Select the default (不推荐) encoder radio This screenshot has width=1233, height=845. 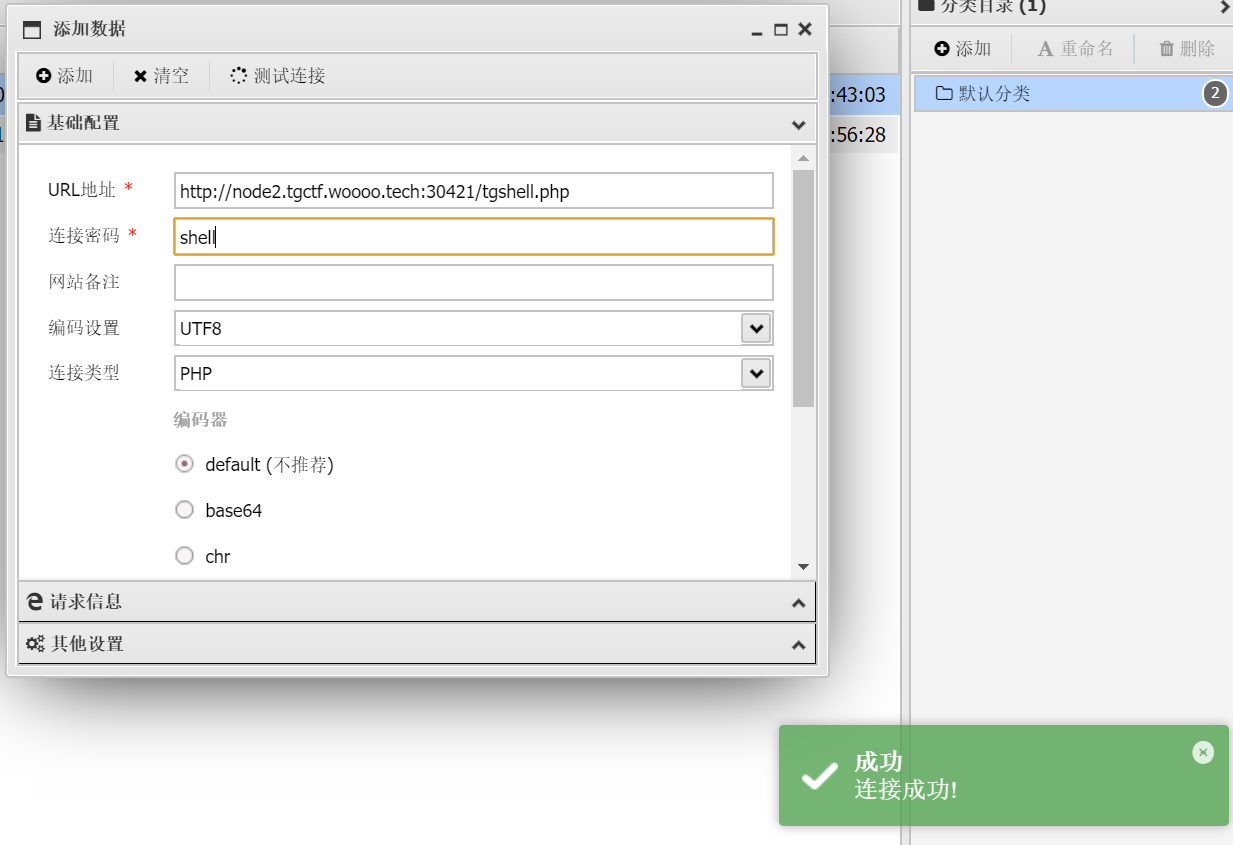click(x=184, y=464)
